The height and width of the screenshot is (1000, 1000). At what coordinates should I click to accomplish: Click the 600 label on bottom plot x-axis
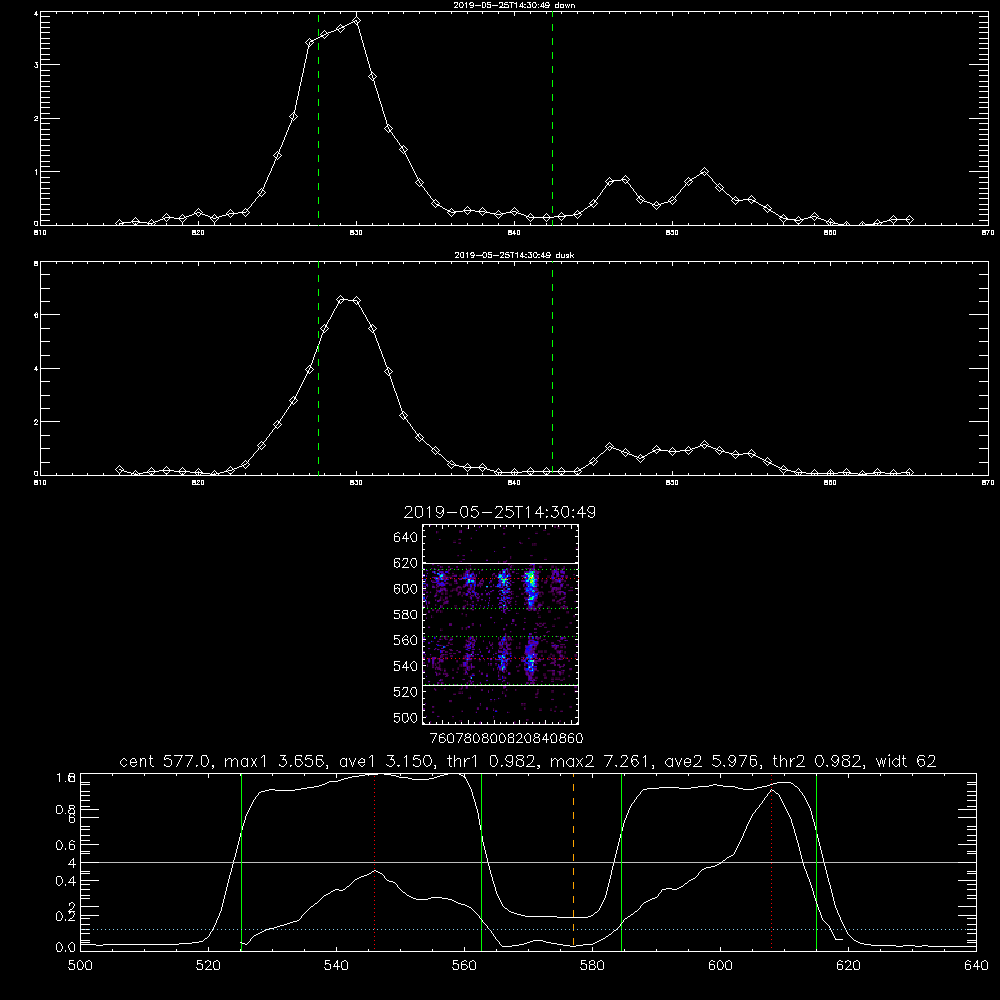[x=720, y=966]
